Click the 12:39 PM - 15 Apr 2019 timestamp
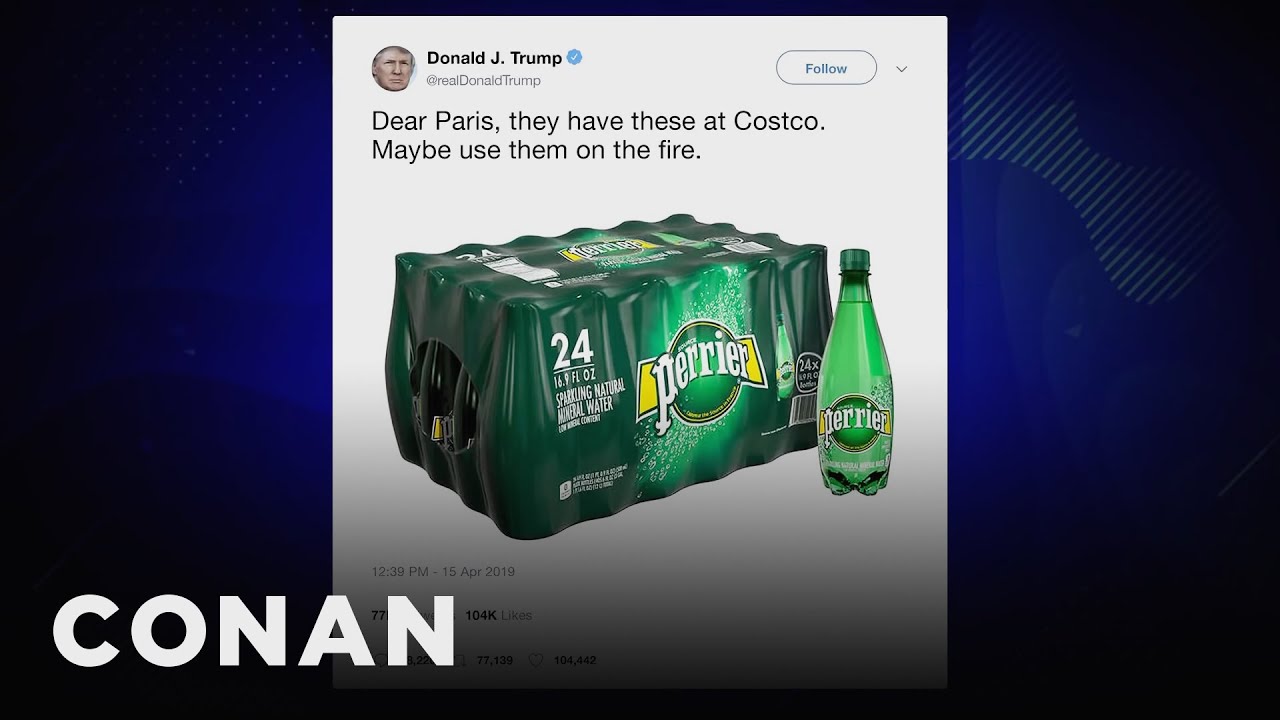This screenshot has width=1280, height=720. click(443, 572)
